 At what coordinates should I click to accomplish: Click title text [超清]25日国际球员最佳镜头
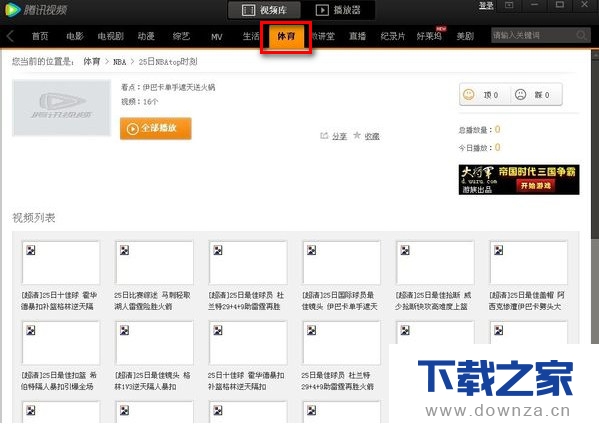point(340,301)
